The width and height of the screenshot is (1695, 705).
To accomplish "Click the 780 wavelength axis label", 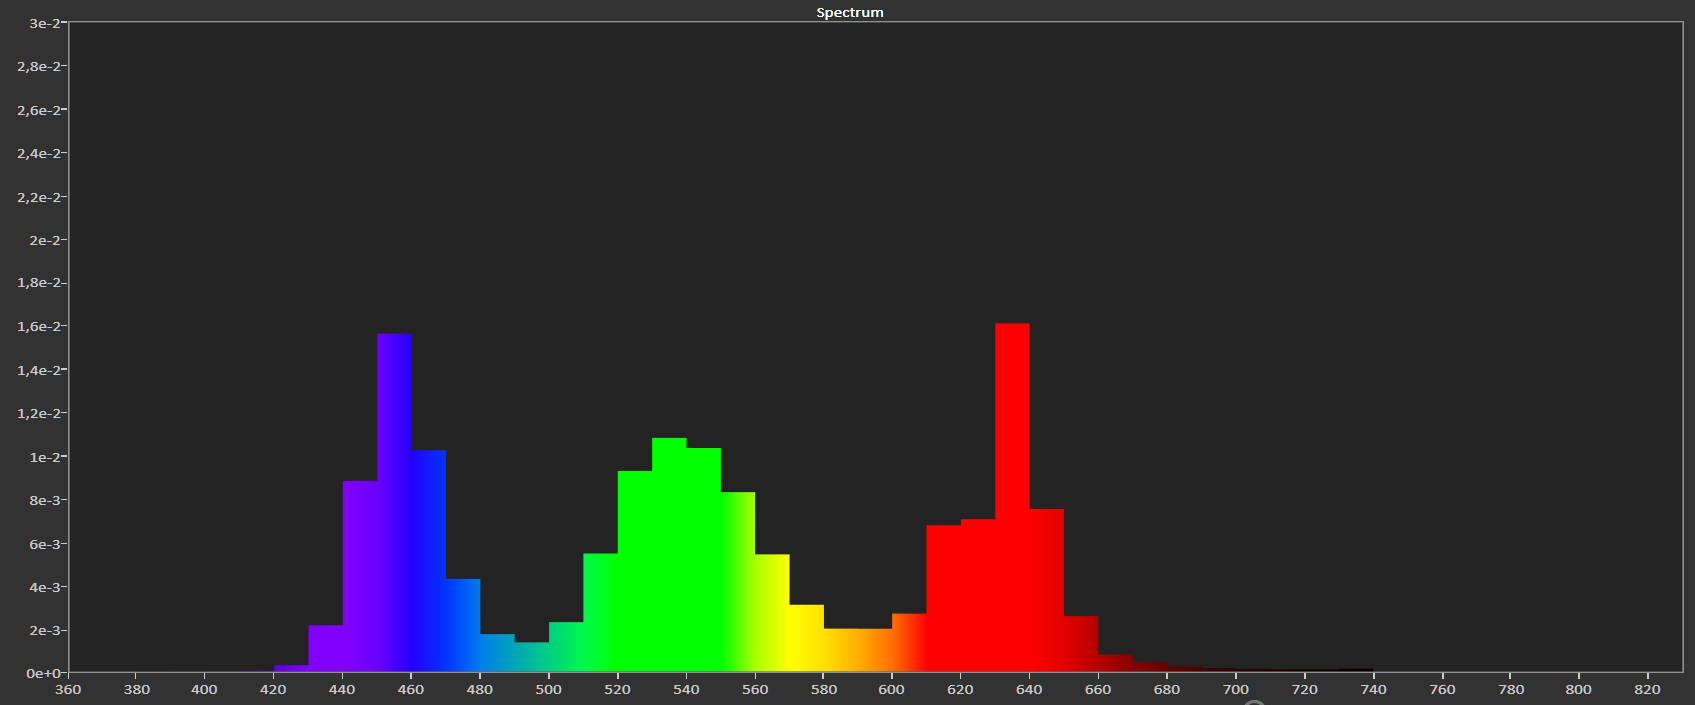I will pos(1511,689).
